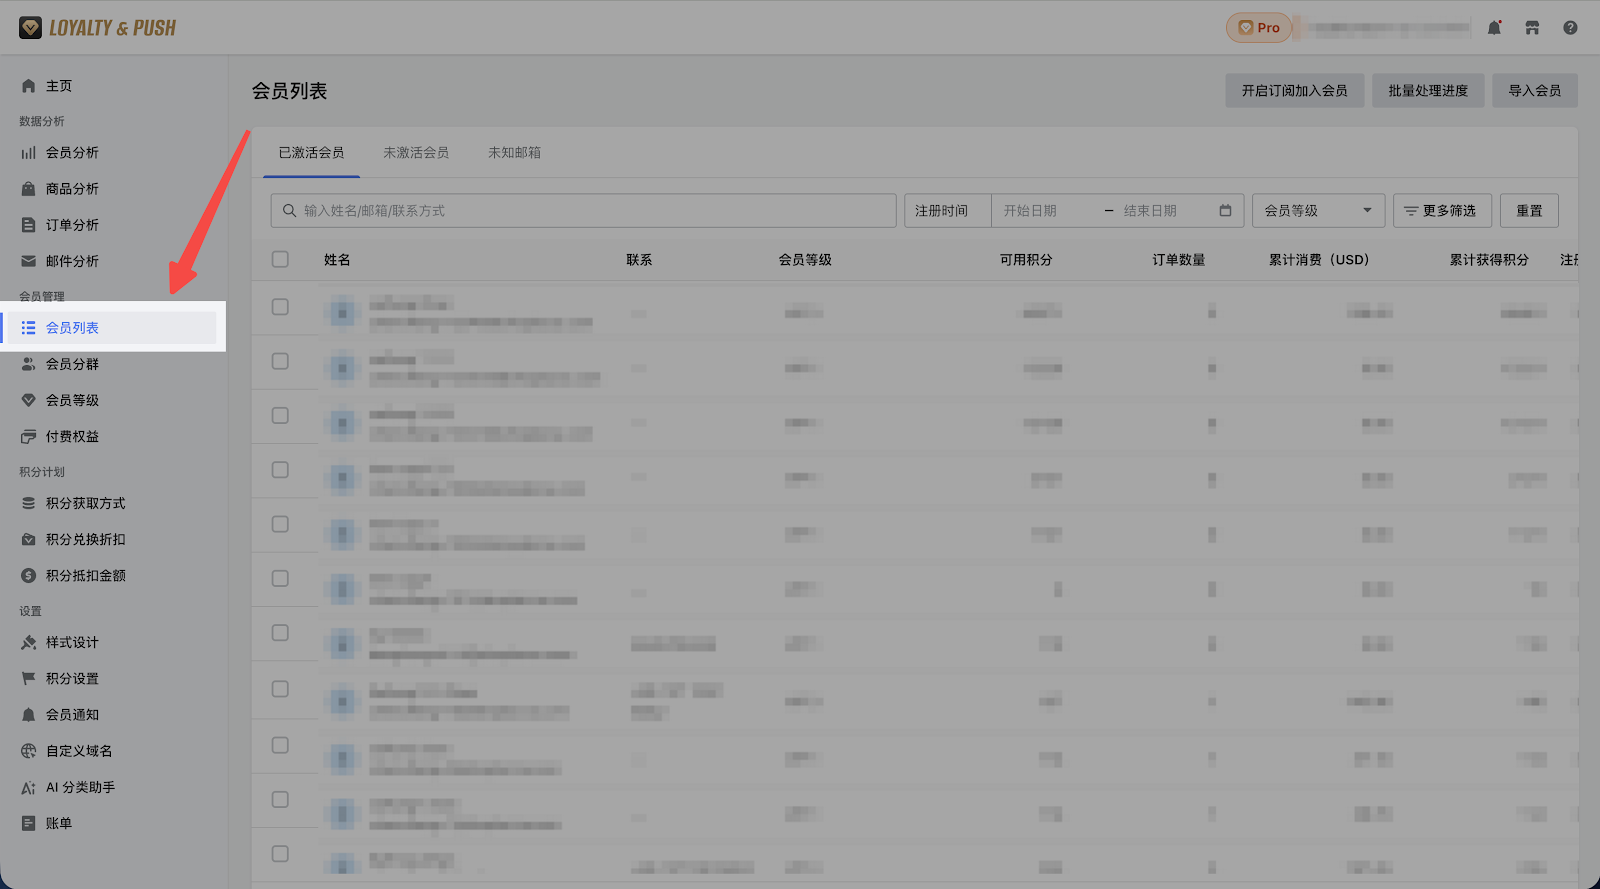The width and height of the screenshot is (1600, 889).
Task: Click the 导入会员 button
Action: (1534, 91)
